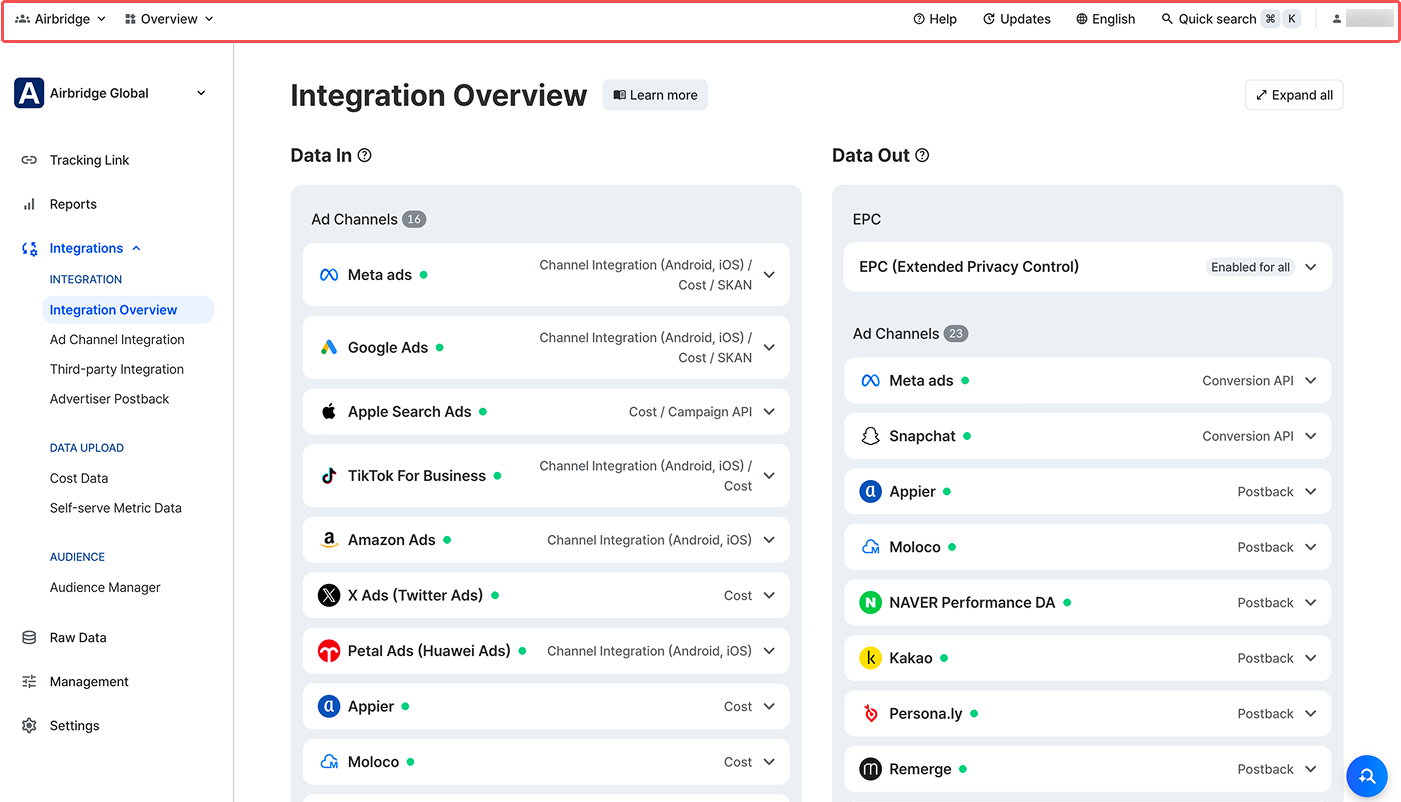Expand the Persona.ly row chevron
This screenshot has width=1401, height=802.
coord(1311,714)
